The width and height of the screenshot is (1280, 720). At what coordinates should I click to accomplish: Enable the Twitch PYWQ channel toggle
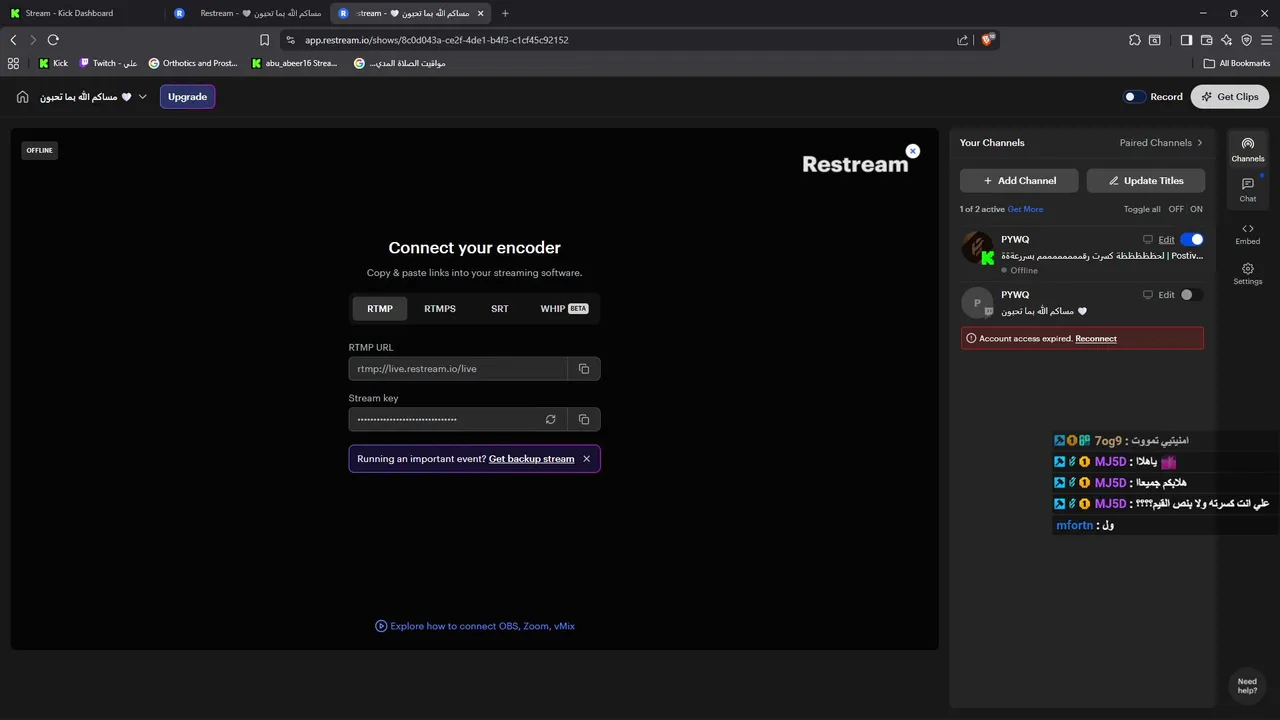point(1192,295)
